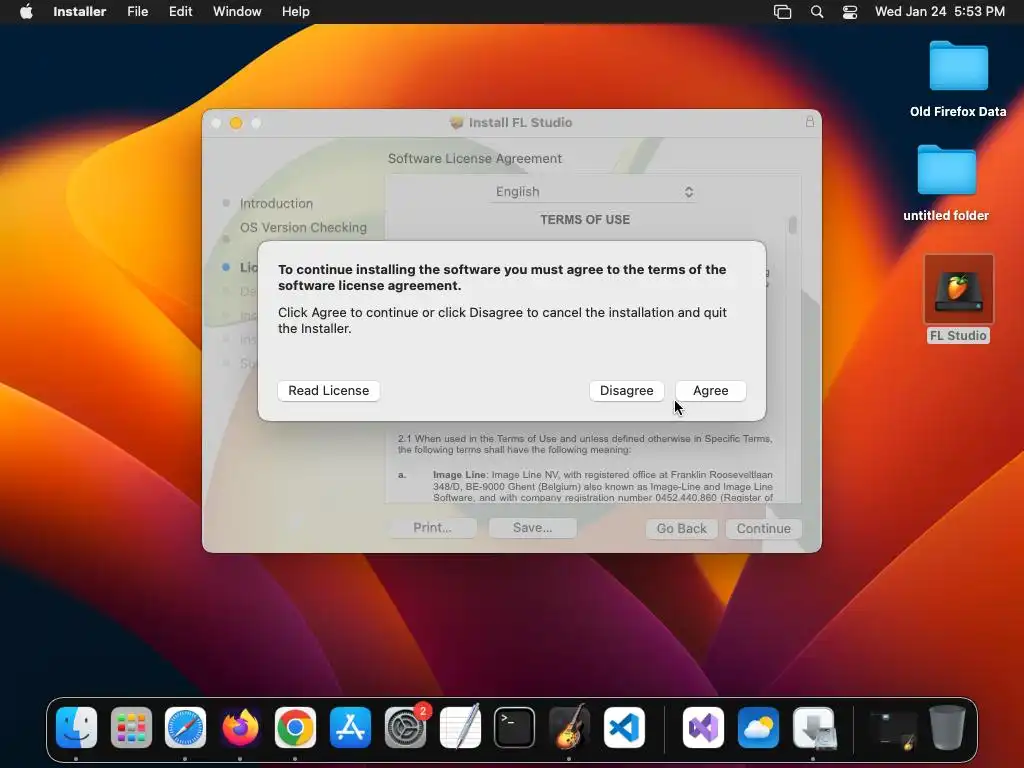The width and height of the screenshot is (1024, 768).
Task: Open Read License in the dialog
Action: point(328,391)
